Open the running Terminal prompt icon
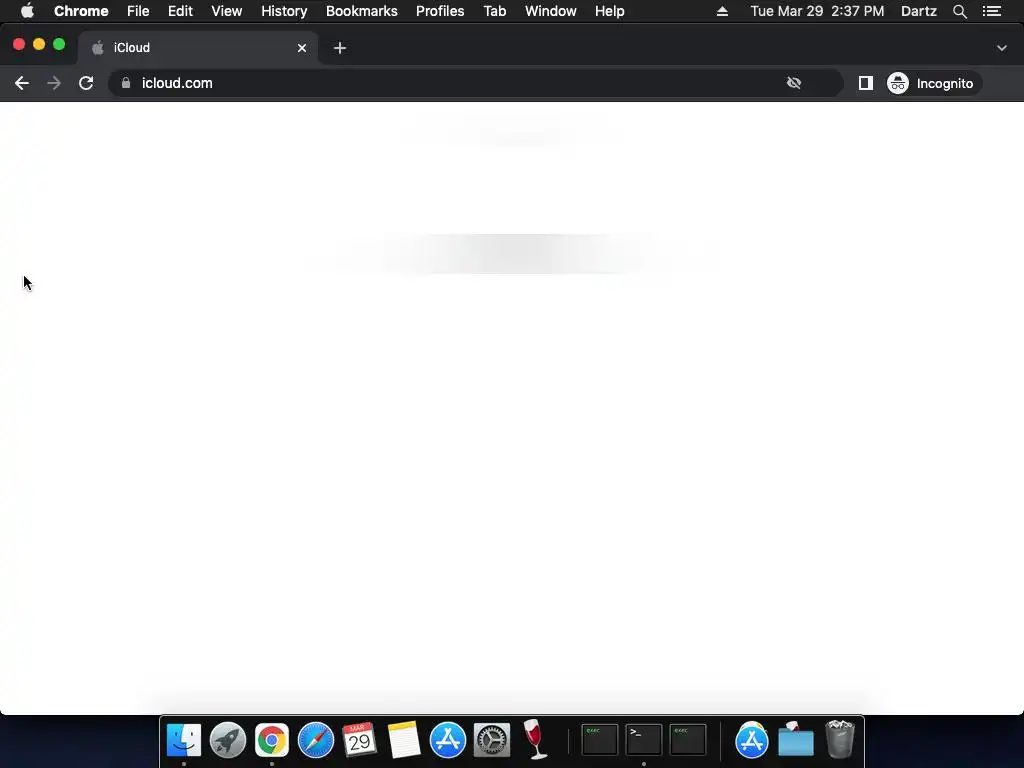The width and height of the screenshot is (1024, 768). click(x=644, y=740)
